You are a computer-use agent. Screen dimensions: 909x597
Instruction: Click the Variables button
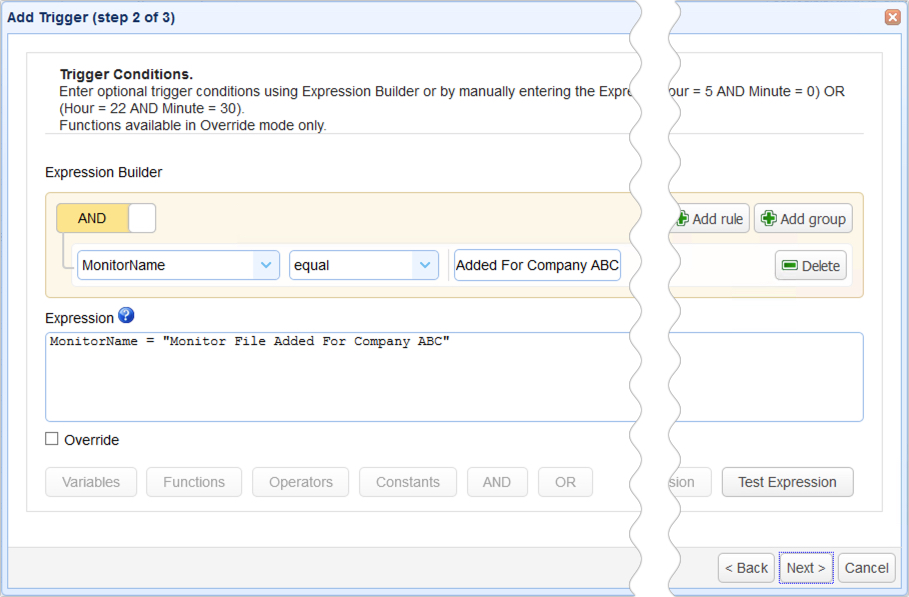90,481
